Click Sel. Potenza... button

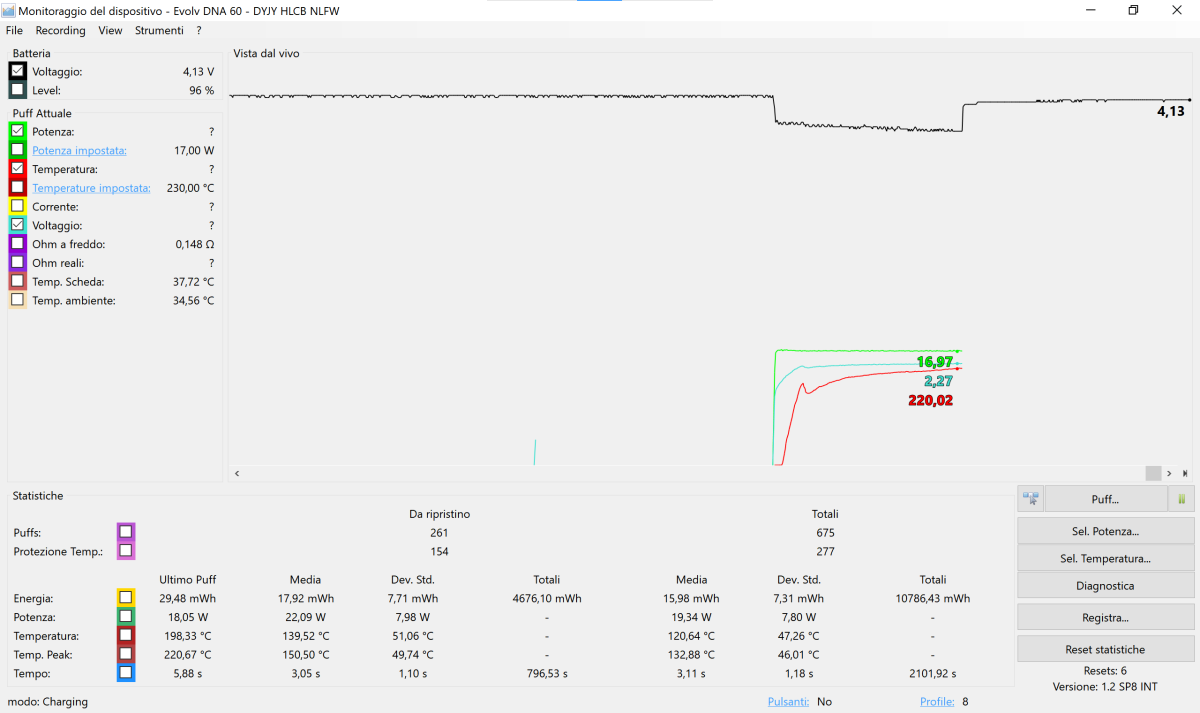(x=1106, y=531)
